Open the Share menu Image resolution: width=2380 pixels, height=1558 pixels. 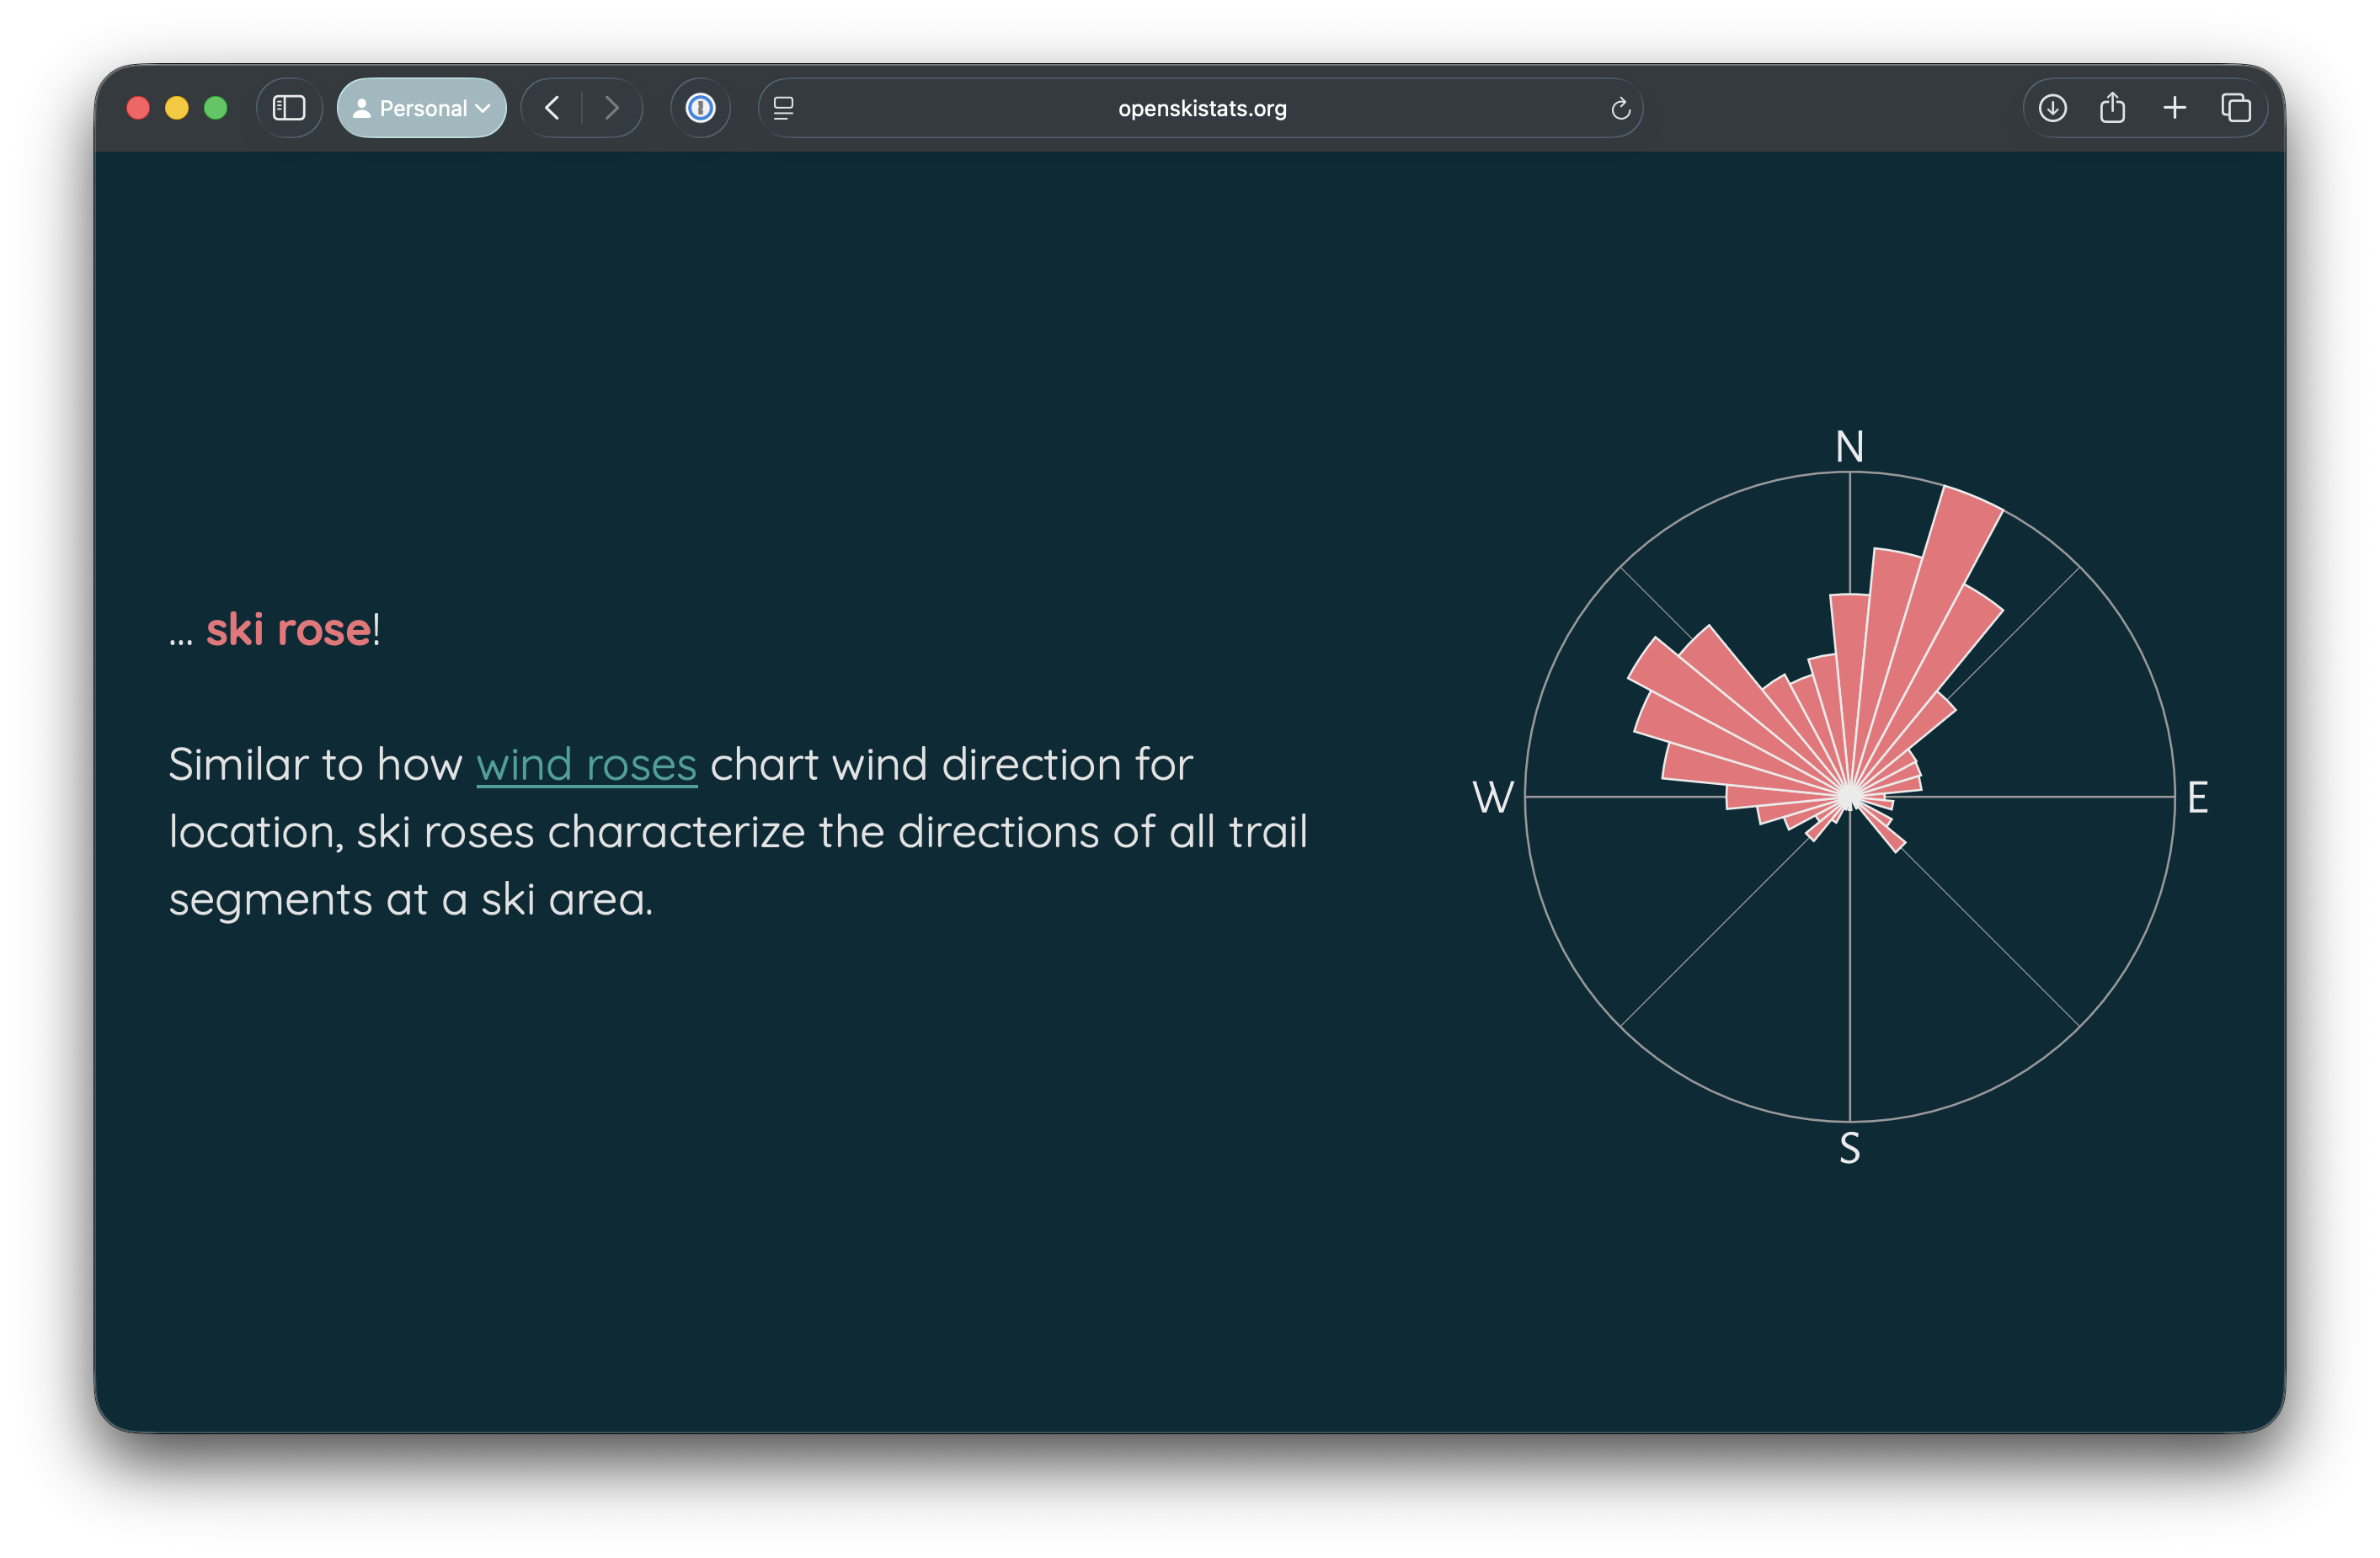pyautogui.click(x=2112, y=108)
